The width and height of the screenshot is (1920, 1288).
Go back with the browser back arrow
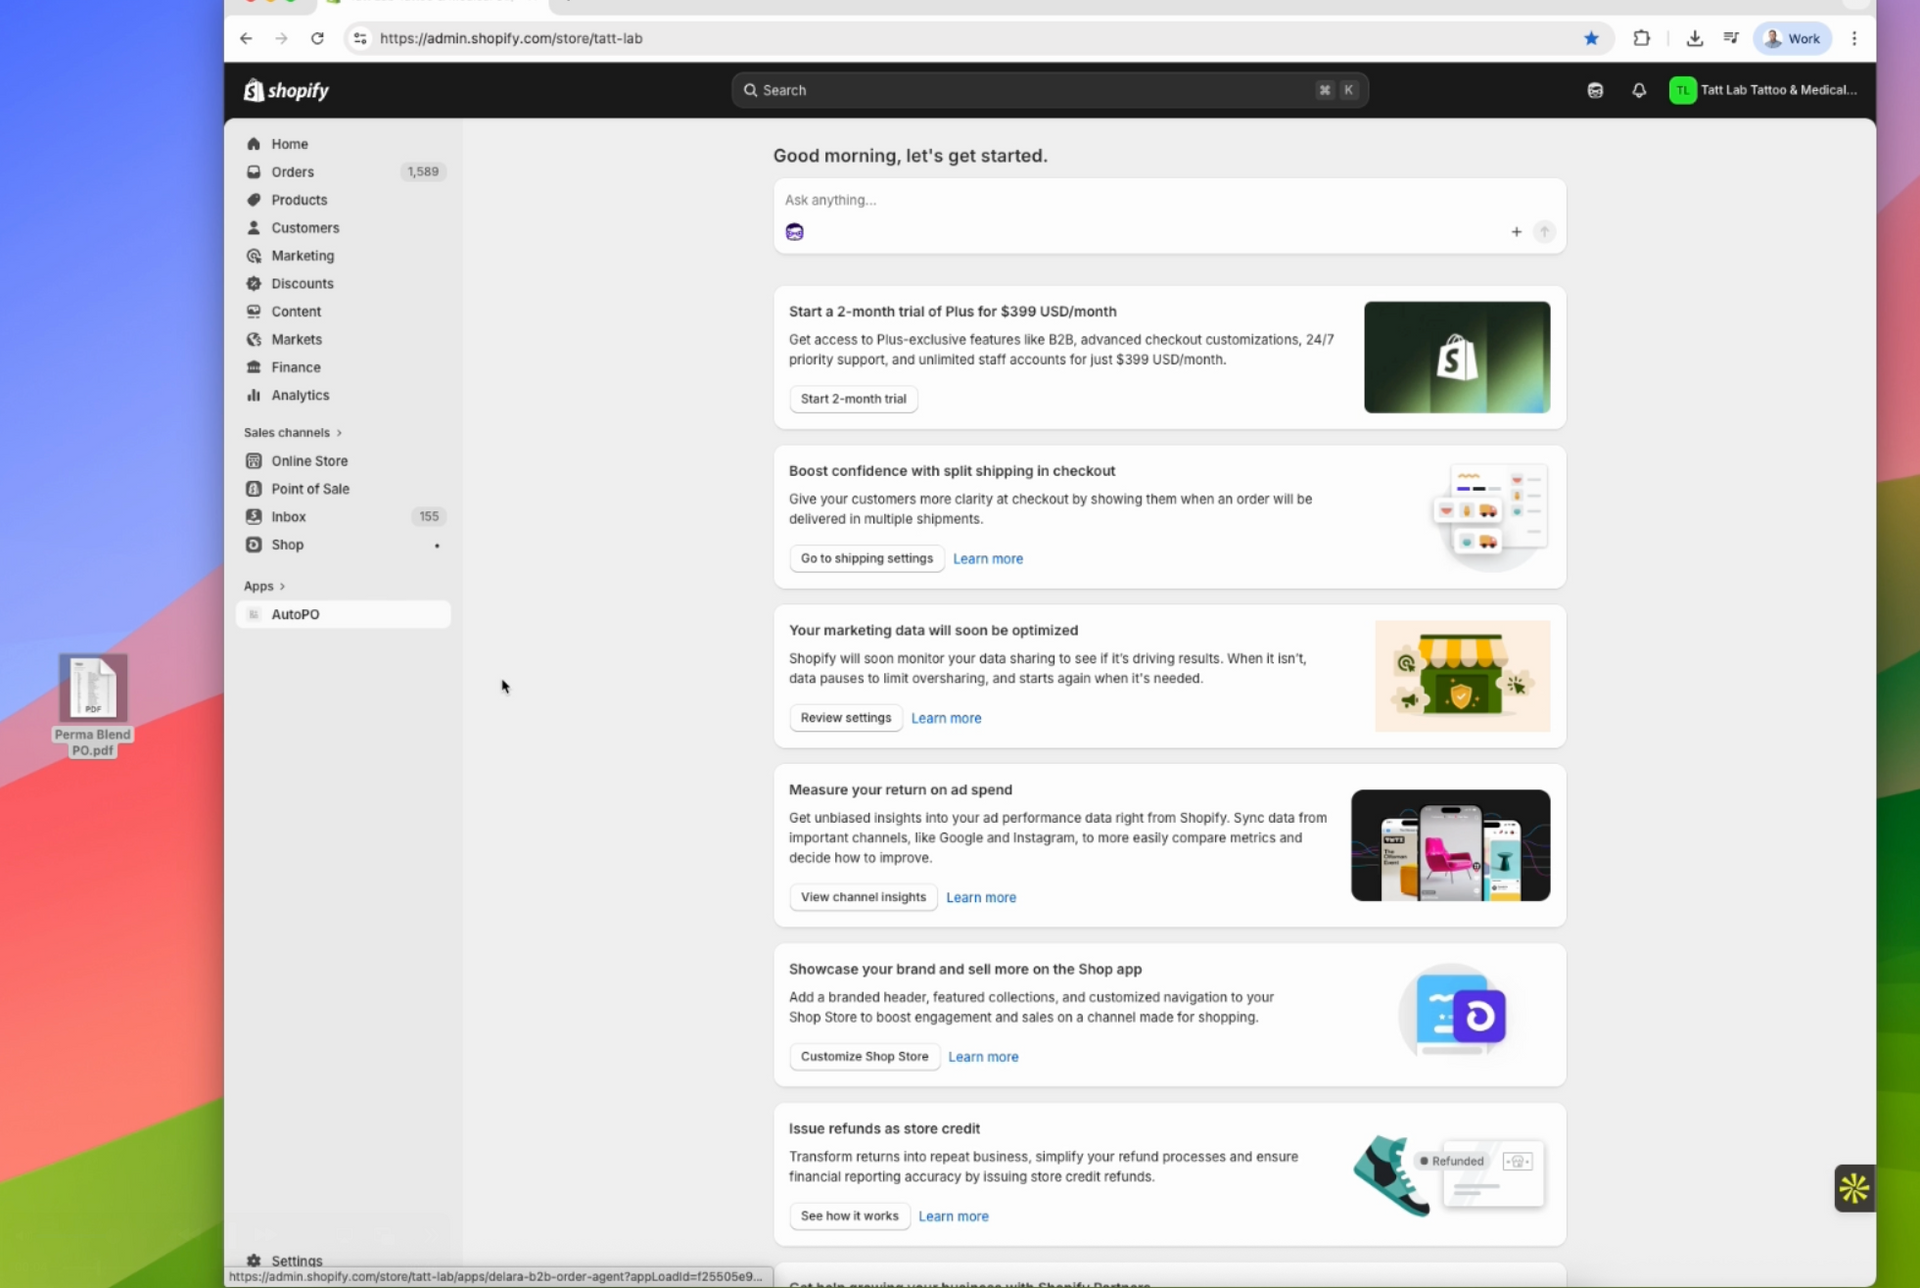[246, 38]
